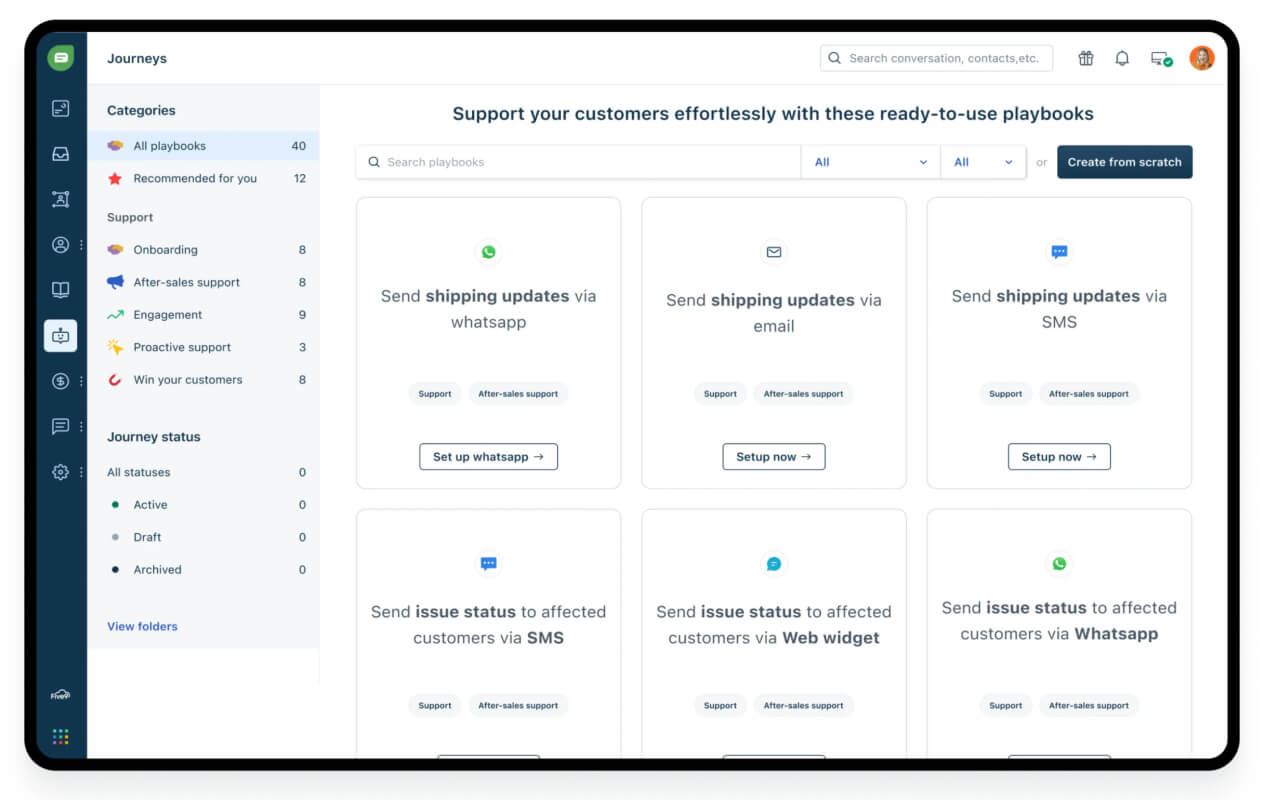Open the inbox tray icon in sidebar
This screenshot has width=1264, height=800.
61,154
